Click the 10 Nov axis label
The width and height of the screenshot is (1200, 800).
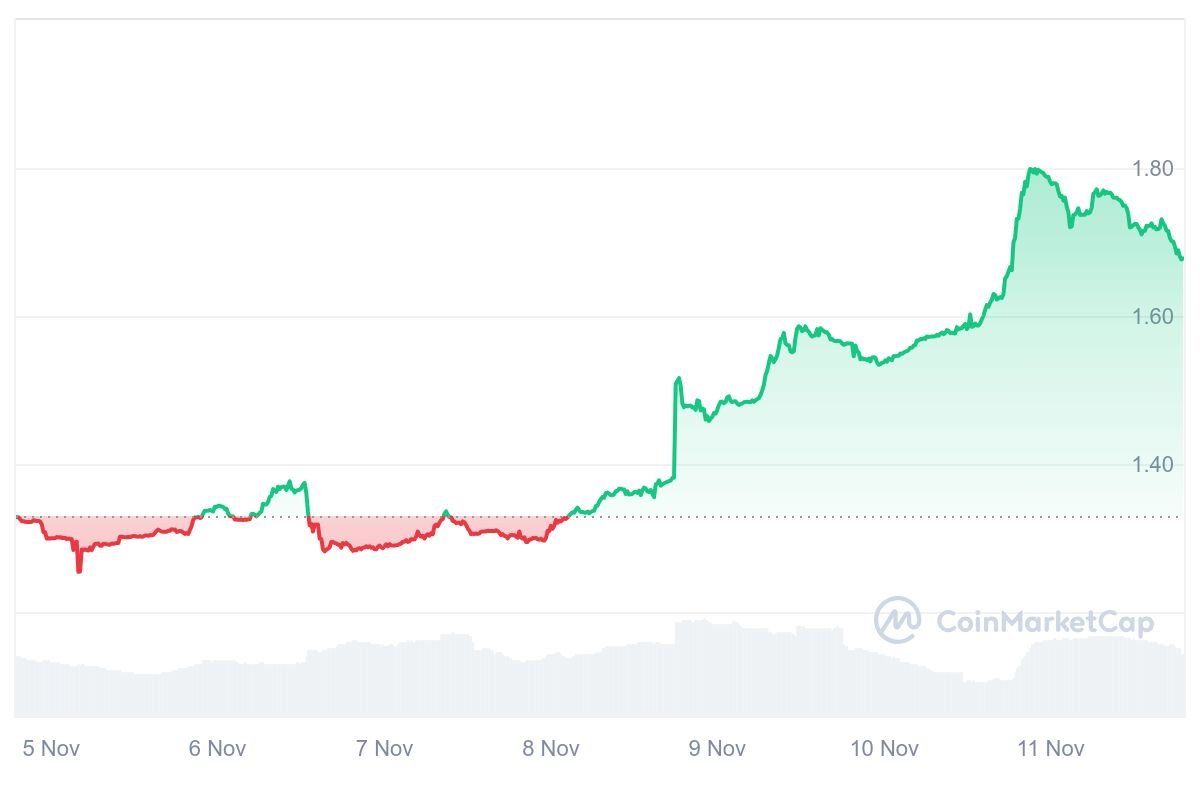pos(884,748)
